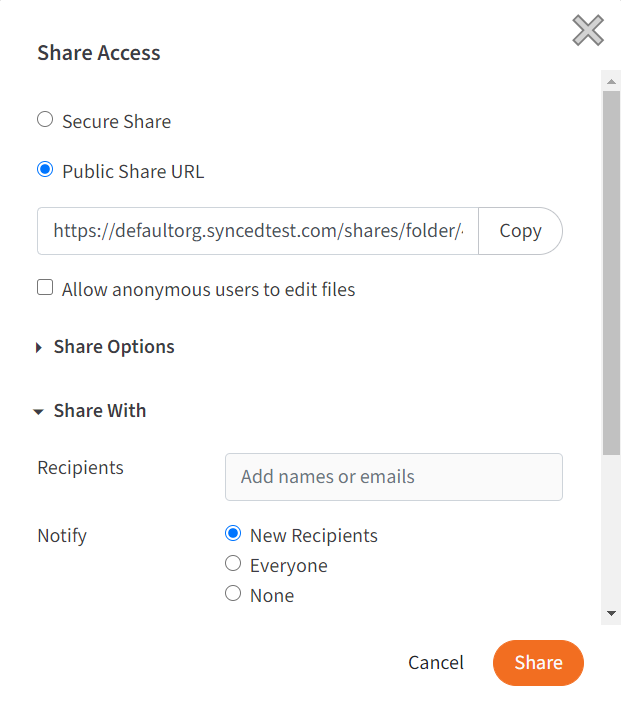Select the Public Share URL radio option

(x=45, y=169)
